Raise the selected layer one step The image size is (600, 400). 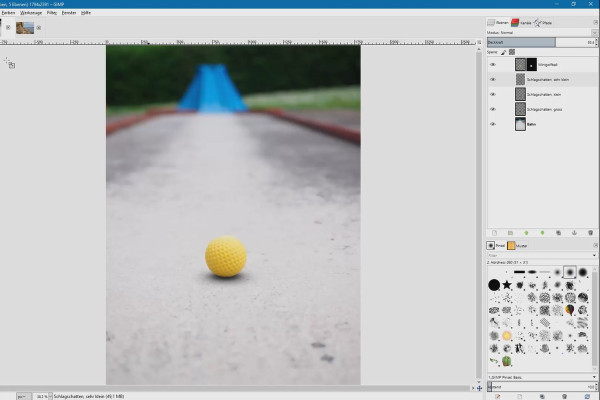point(526,233)
